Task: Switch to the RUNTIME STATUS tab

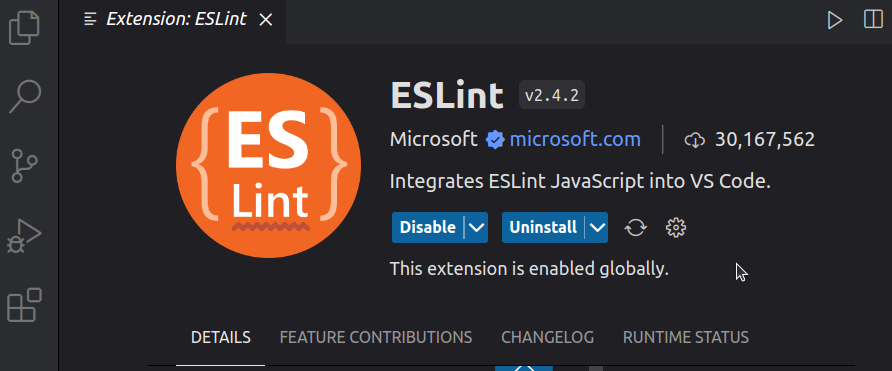Action: [x=685, y=337]
